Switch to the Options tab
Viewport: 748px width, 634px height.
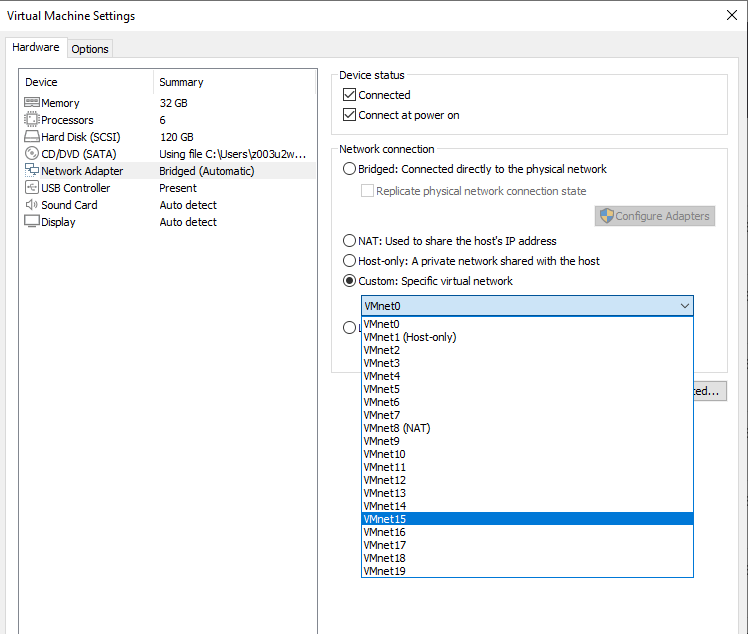90,49
